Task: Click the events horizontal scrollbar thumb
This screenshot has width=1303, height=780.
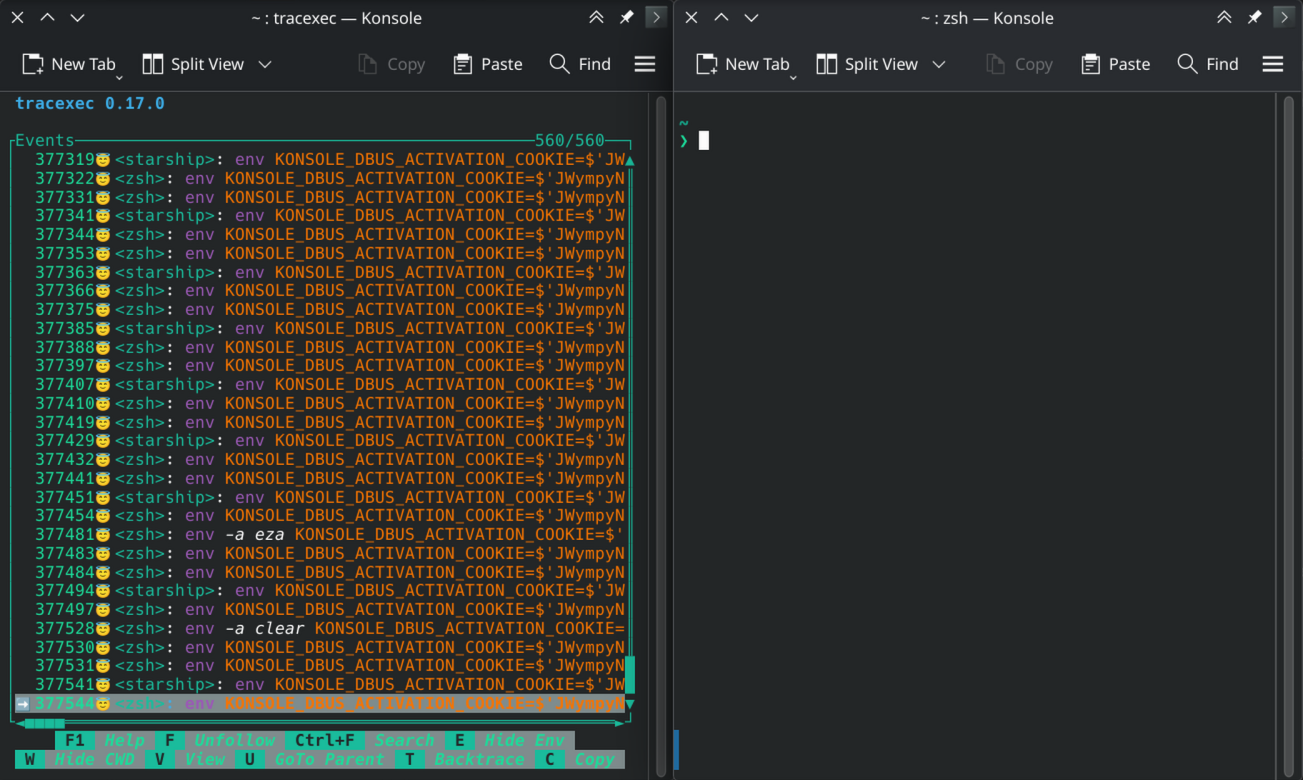Action: tap(45, 723)
